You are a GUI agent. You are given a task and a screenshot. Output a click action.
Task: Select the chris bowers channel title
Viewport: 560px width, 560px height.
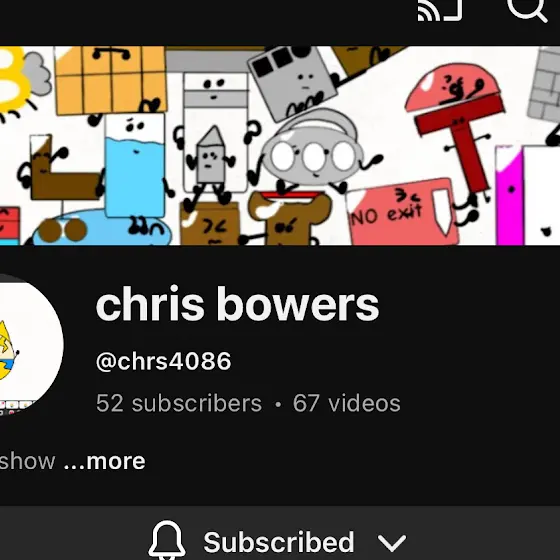tap(238, 304)
